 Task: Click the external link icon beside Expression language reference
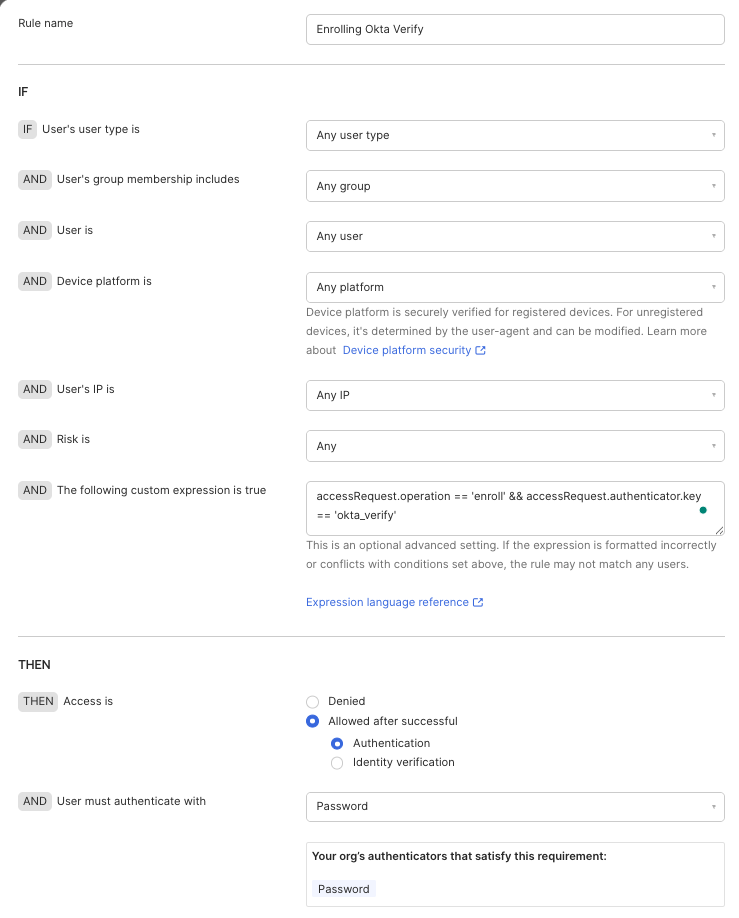tap(478, 602)
